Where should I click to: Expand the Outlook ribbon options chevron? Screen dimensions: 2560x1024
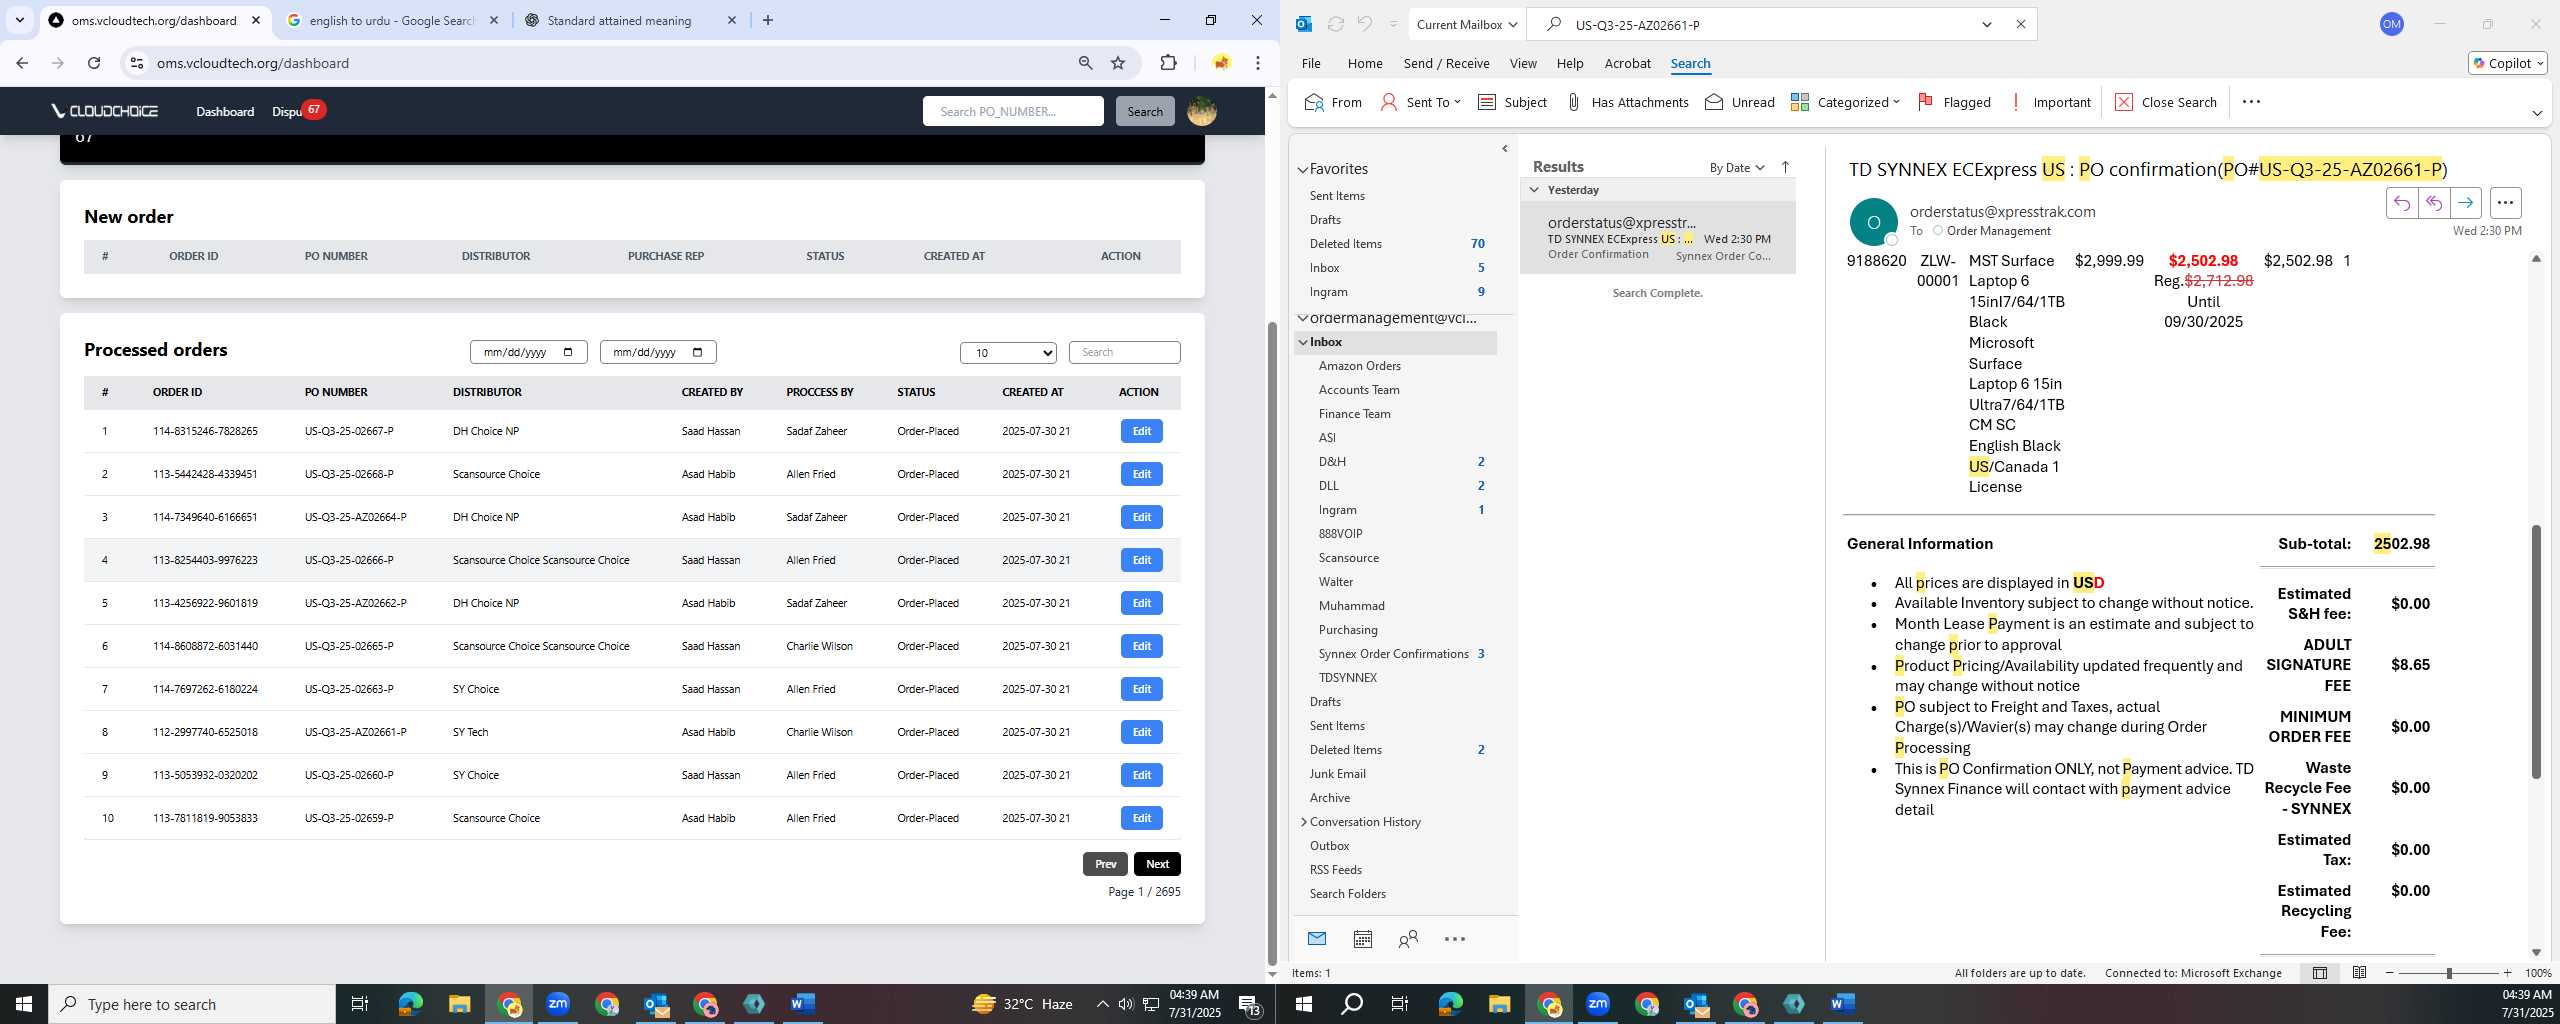pyautogui.click(x=2536, y=113)
